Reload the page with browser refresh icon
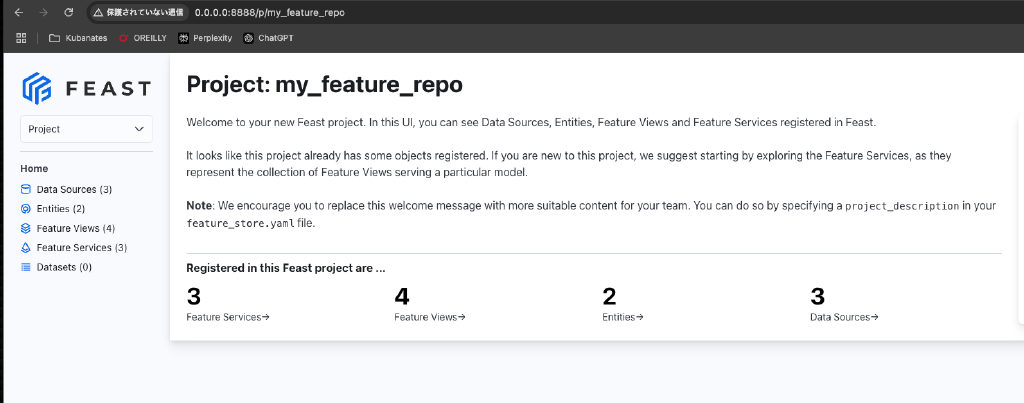Image resolution: width=1024 pixels, height=403 pixels. (x=68, y=12)
